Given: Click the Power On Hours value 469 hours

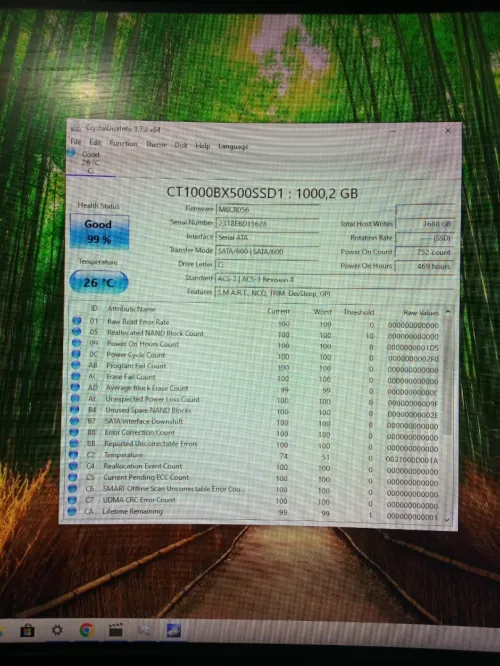Looking at the screenshot, I should click(x=424, y=266).
